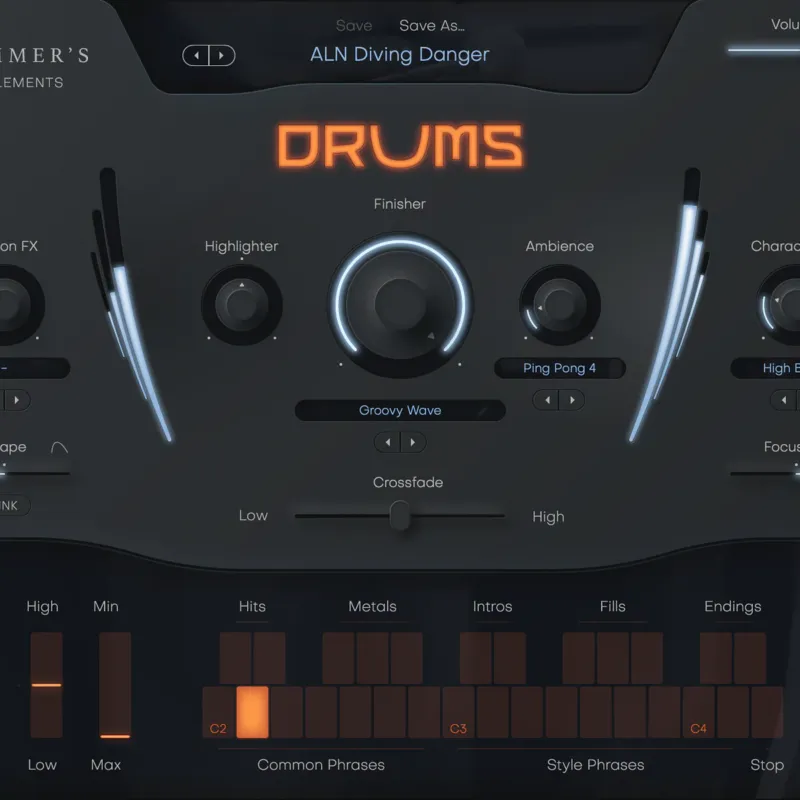Select next Finisher effect arrow under Groovy Wave
The image size is (800, 800).
point(413,442)
